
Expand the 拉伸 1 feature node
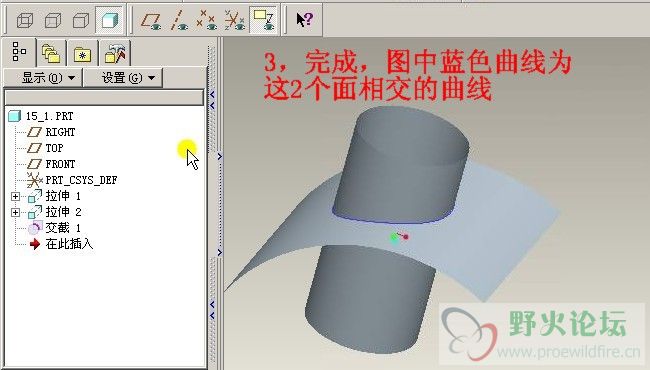click(x=15, y=196)
